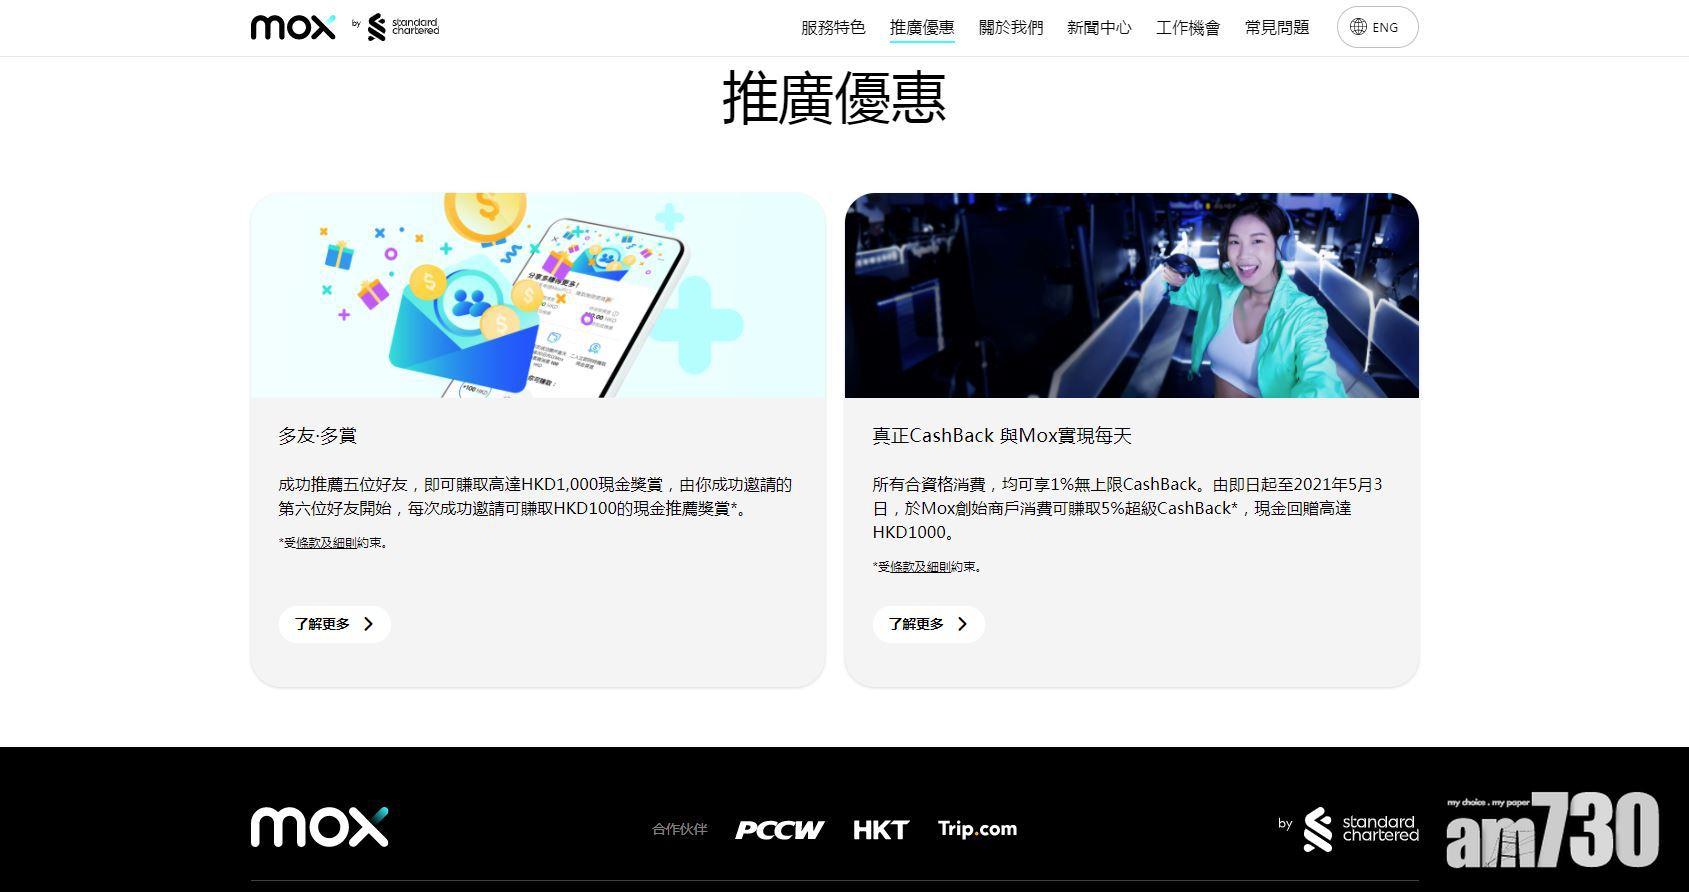Open the 新聞中心 menu item
This screenshot has width=1689, height=892.
pos(1099,28)
